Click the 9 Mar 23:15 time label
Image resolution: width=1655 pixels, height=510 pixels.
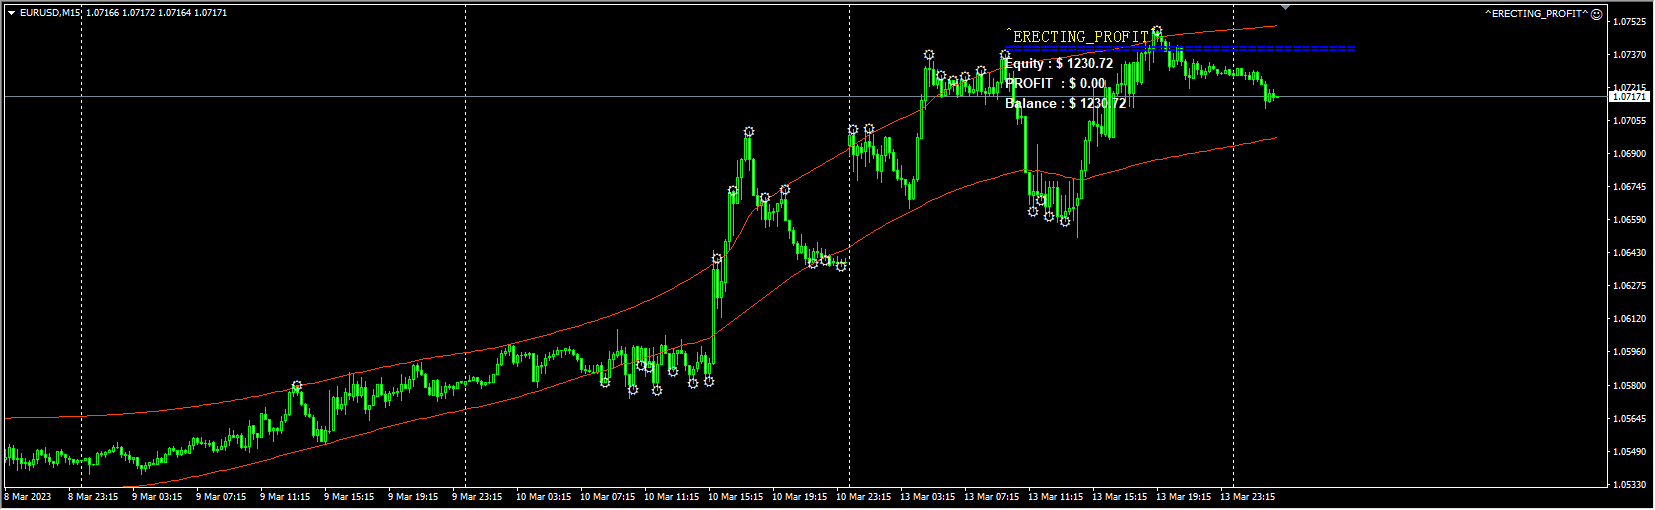[477, 497]
